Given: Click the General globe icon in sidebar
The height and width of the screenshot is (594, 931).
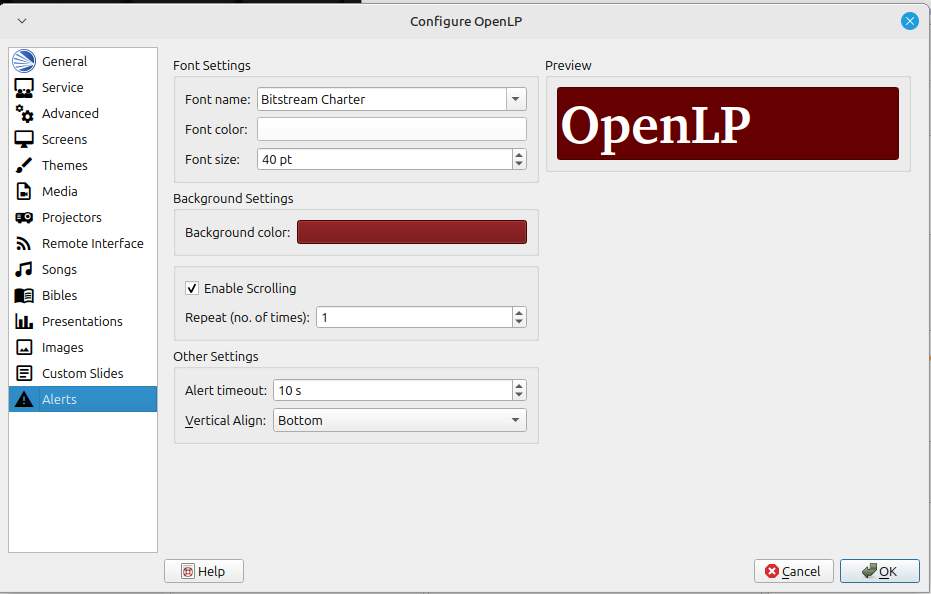Looking at the screenshot, I should 24,61.
